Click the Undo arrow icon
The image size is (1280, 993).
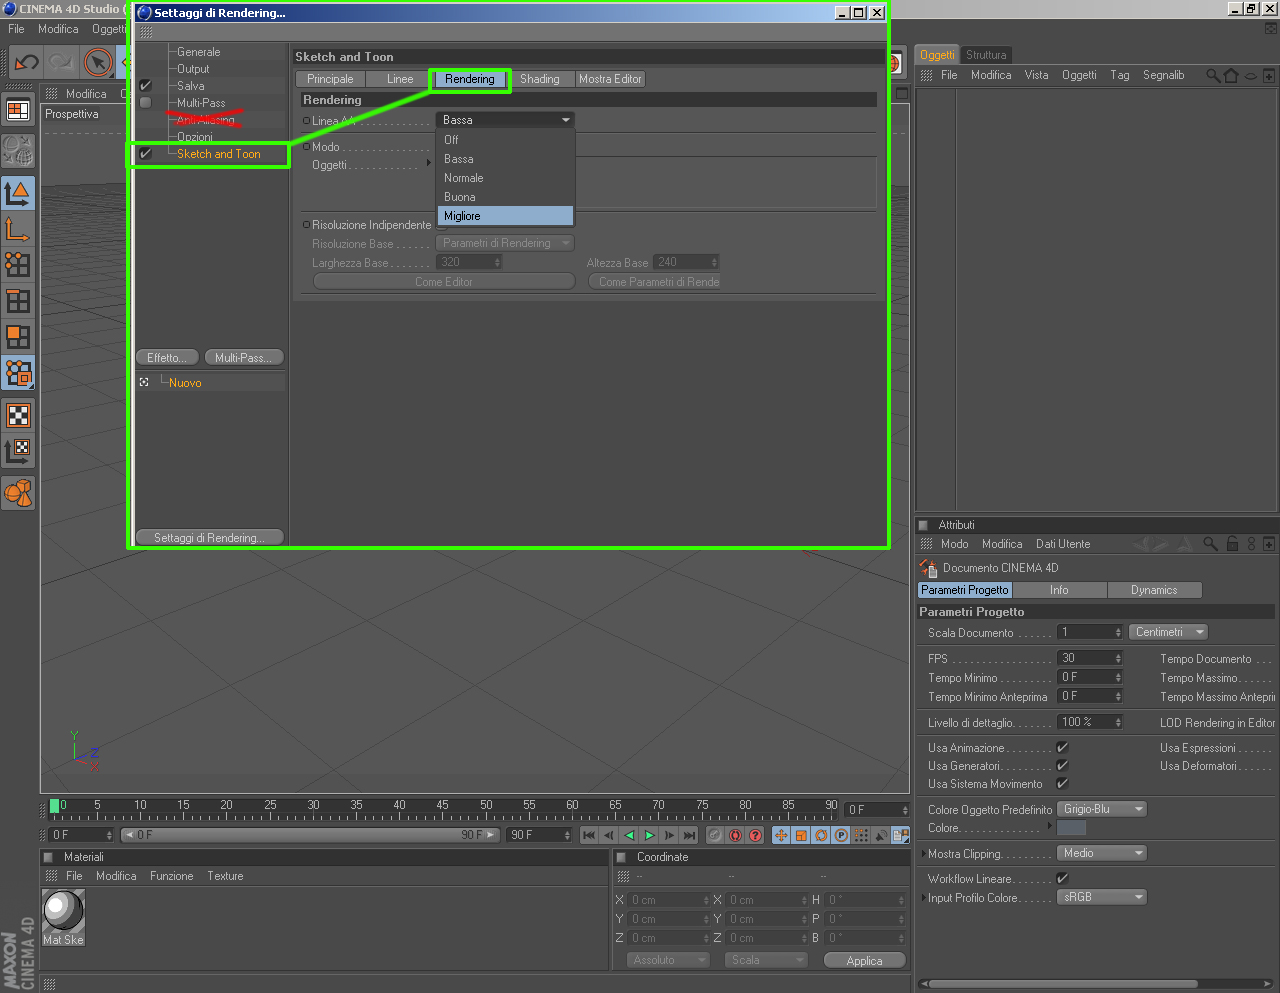[26, 62]
